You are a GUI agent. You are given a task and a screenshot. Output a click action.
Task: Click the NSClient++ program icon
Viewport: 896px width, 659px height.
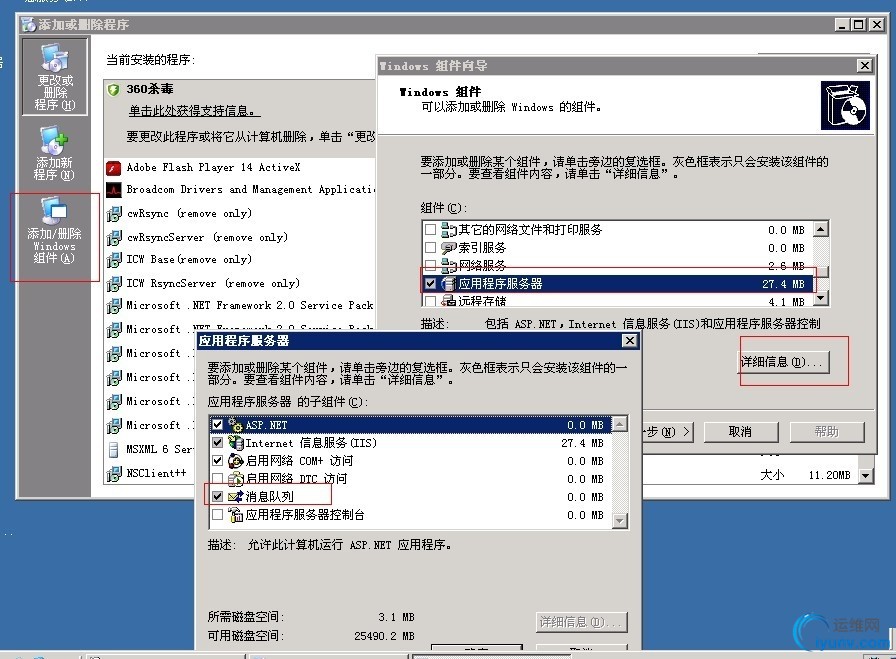[114, 474]
